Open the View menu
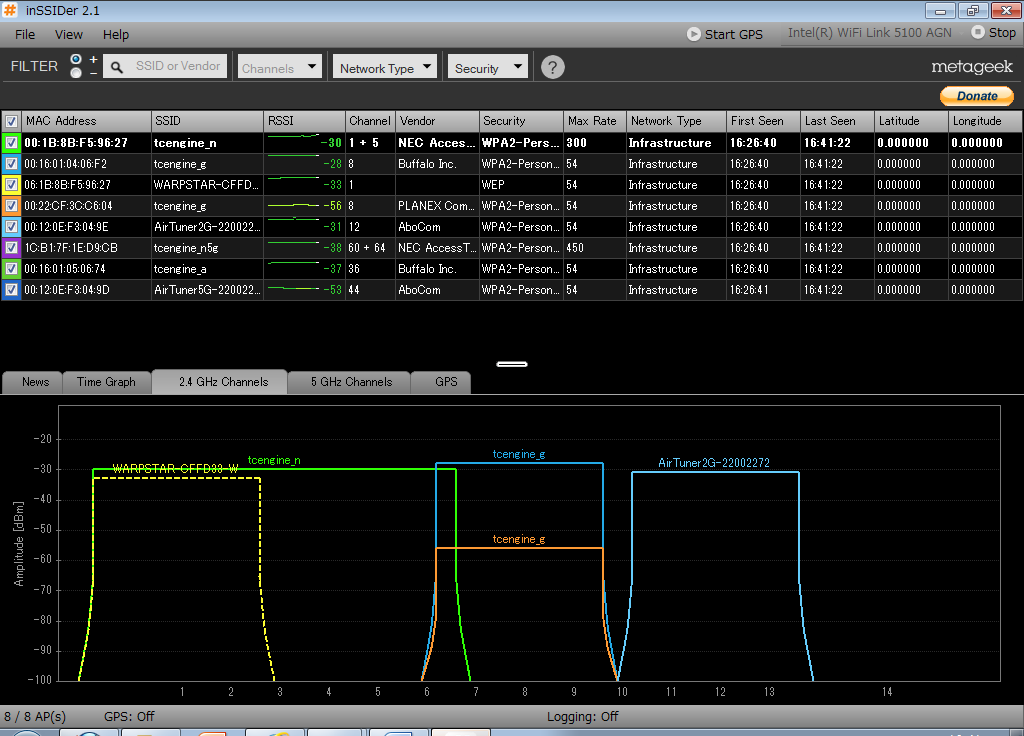The height and width of the screenshot is (736, 1024). pyautogui.click(x=69, y=35)
